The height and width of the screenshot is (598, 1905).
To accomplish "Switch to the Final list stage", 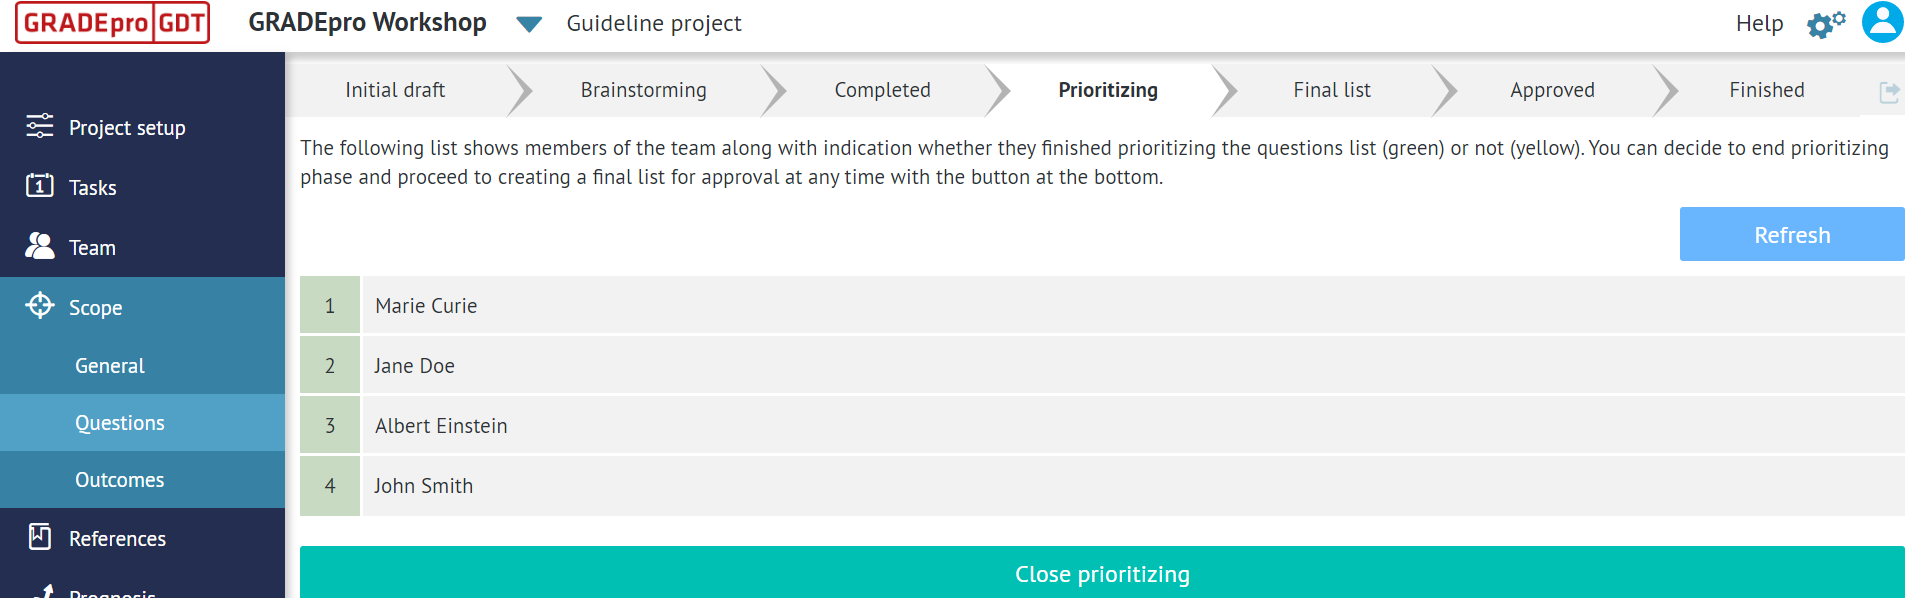I will (1331, 90).
